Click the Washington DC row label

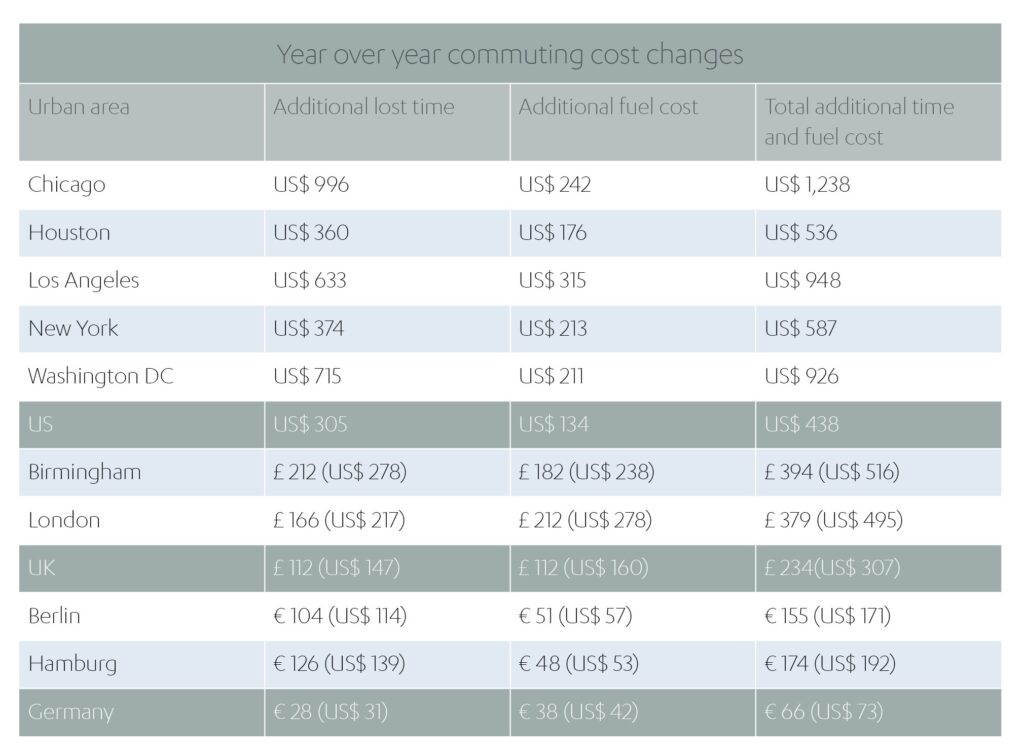[101, 377]
